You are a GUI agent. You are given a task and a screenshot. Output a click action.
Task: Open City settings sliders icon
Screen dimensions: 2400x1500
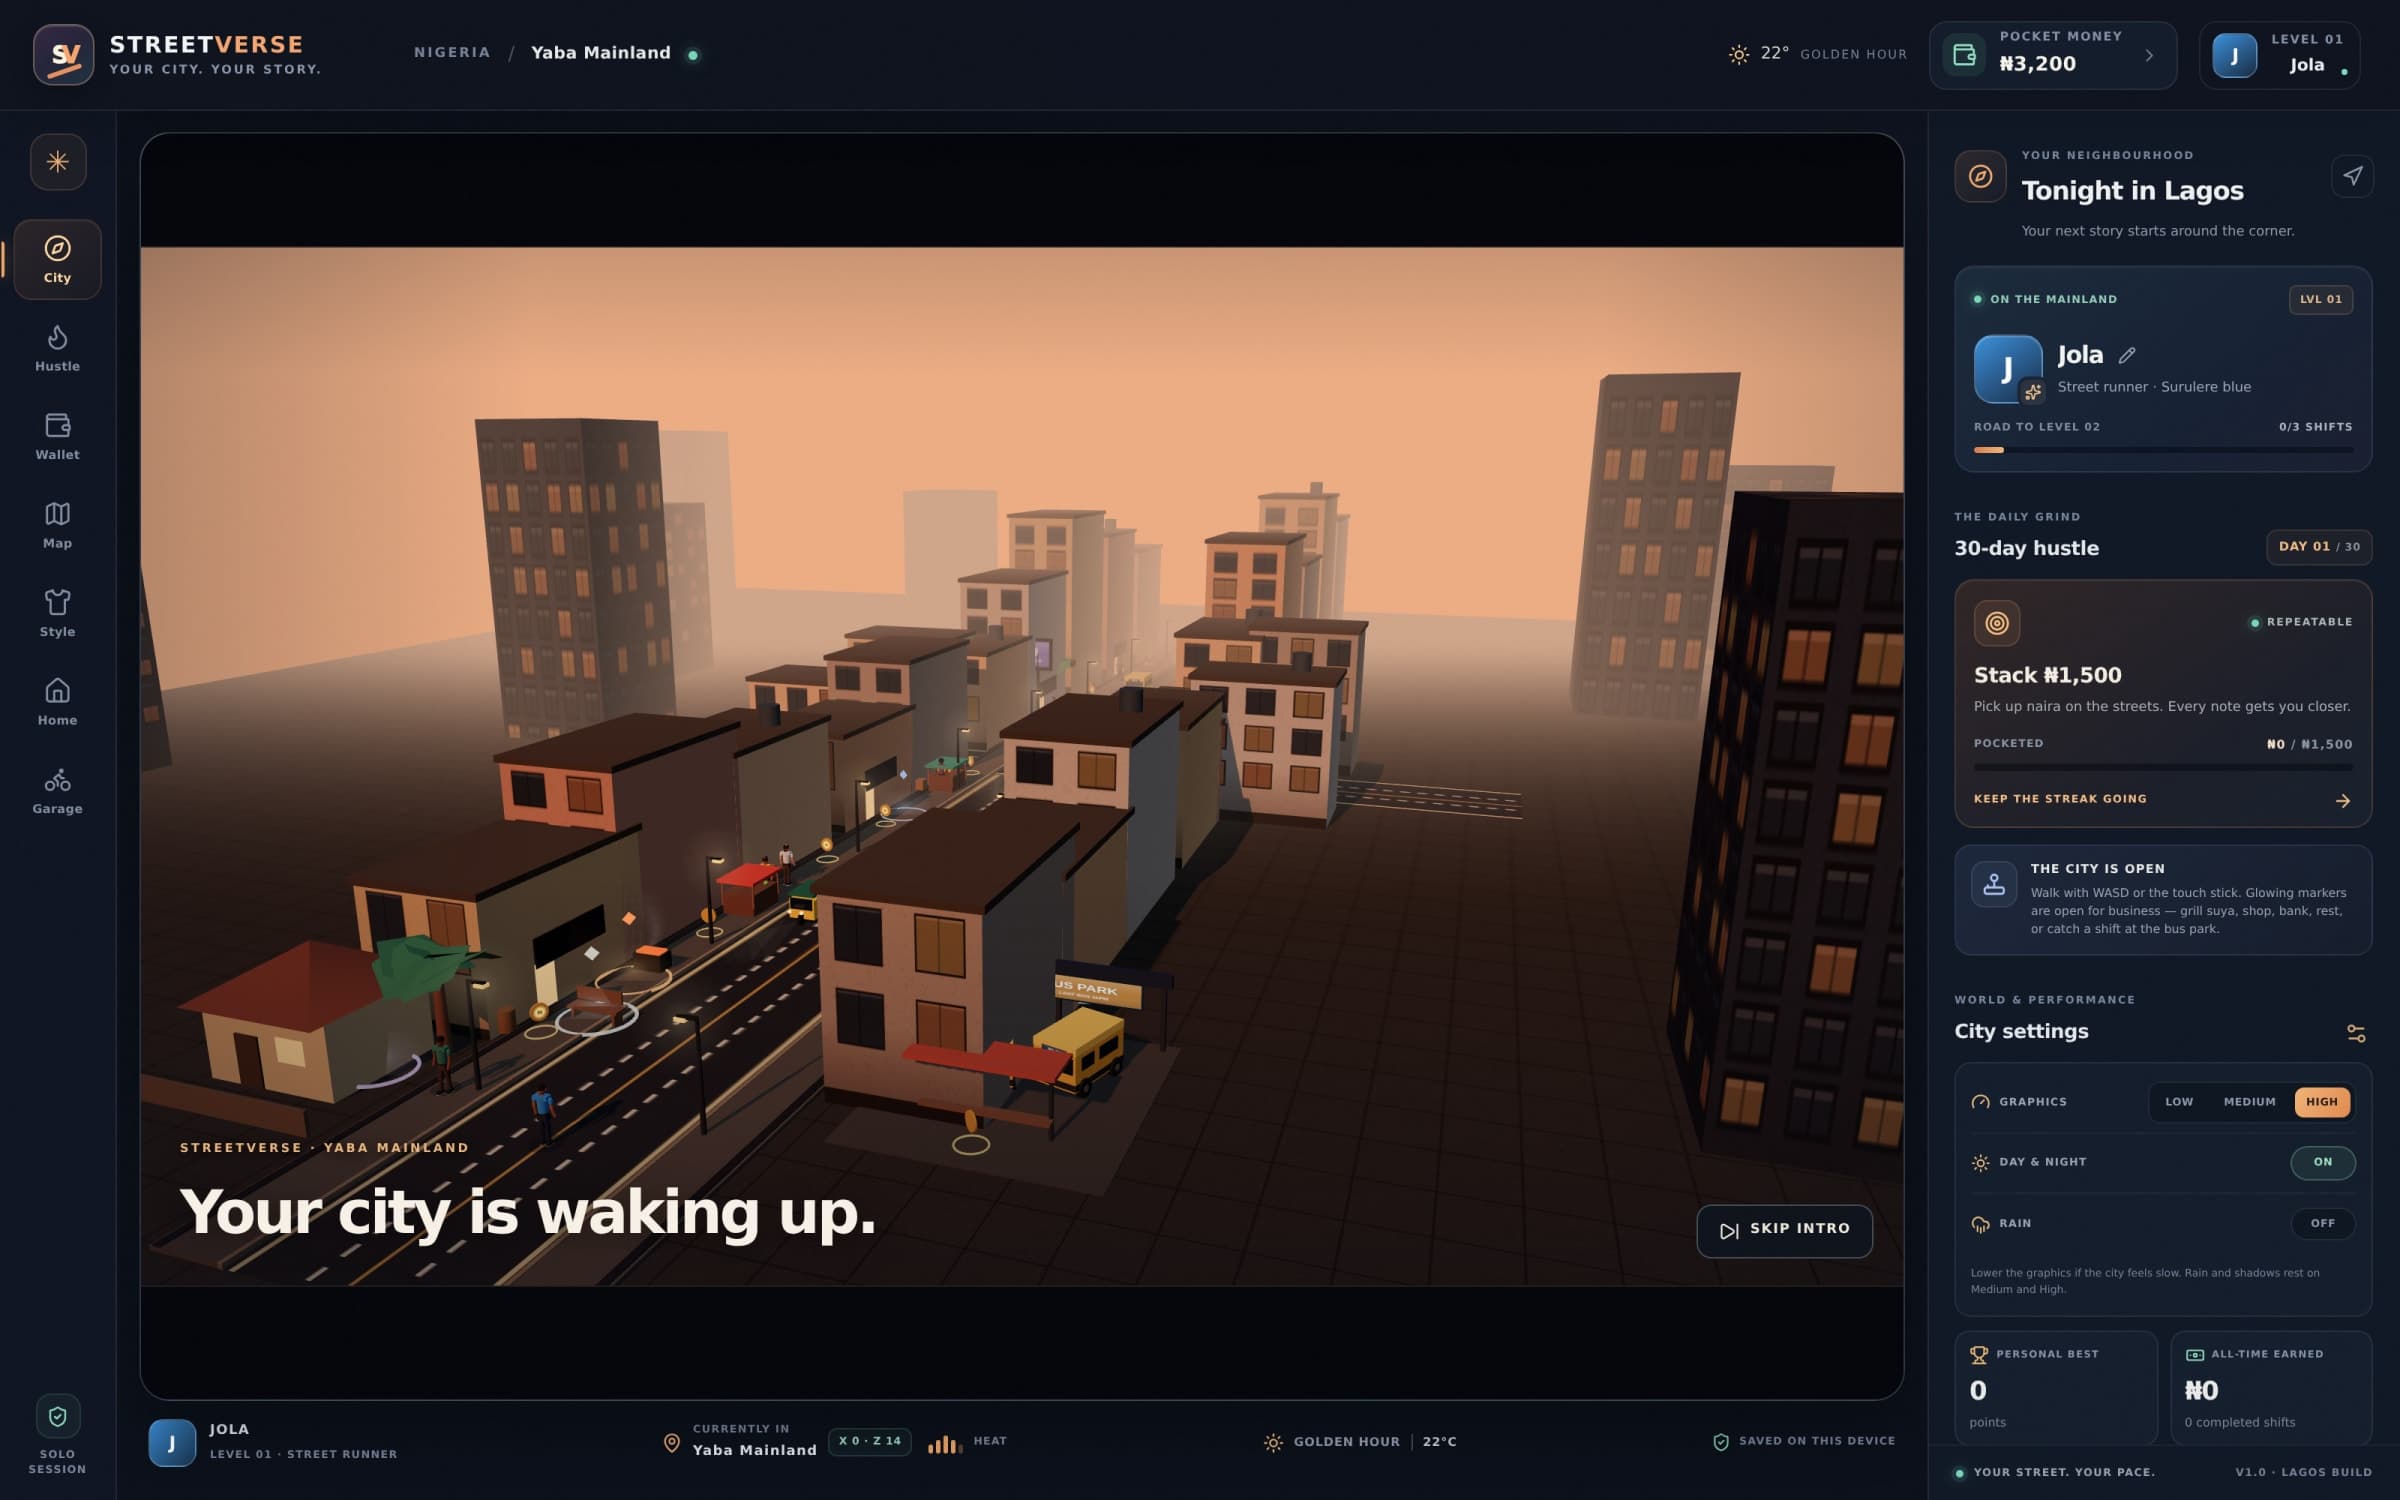[2356, 1033]
